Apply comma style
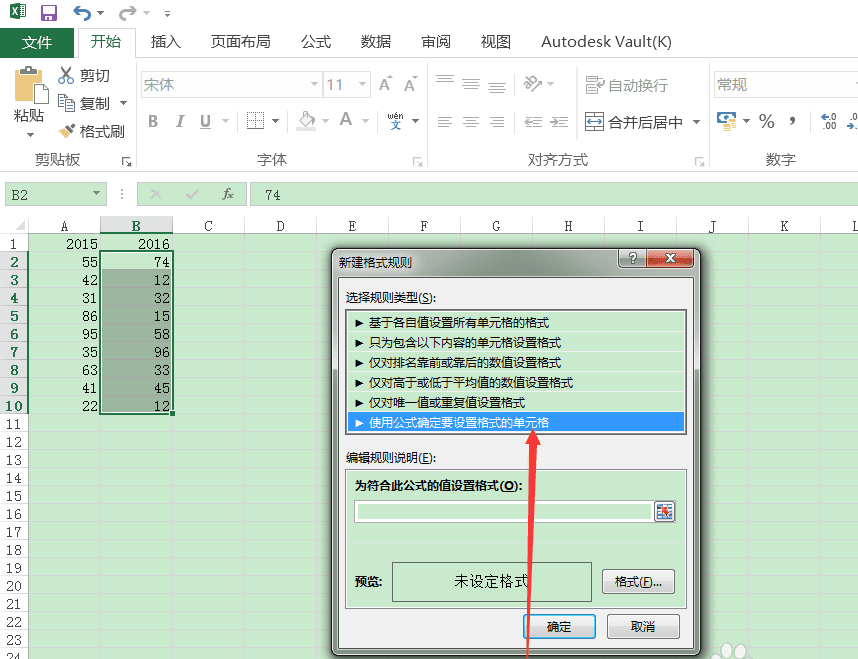This screenshot has width=858, height=659. tap(792, 121)
